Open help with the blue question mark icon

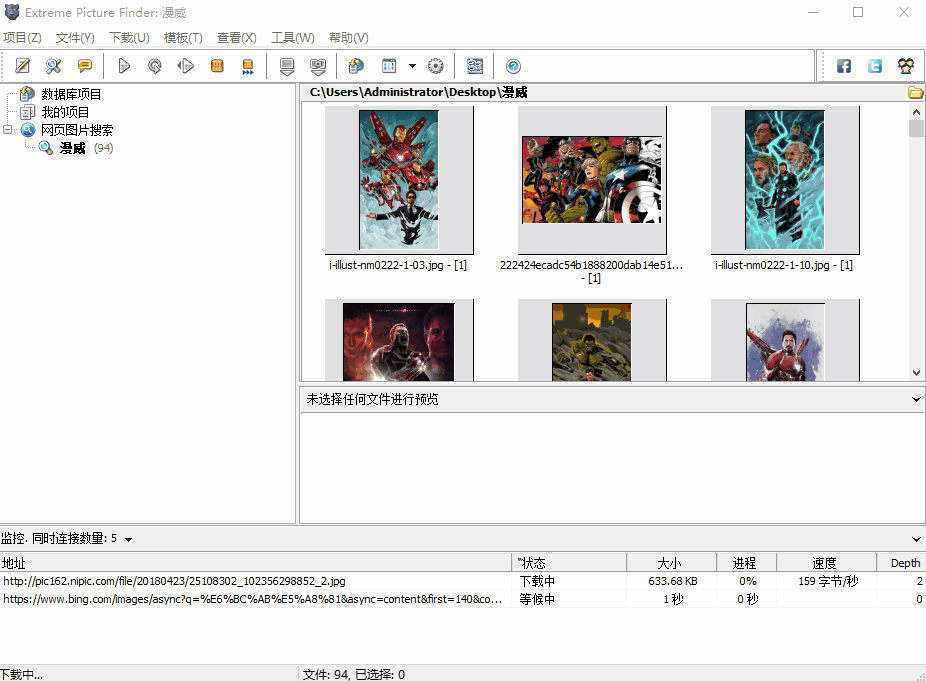[x=513, y=66]
